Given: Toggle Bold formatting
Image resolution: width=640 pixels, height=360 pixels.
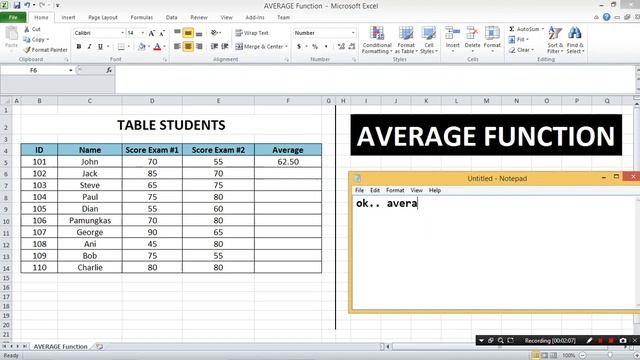Looking at the screenshot, I should [79, 47].
